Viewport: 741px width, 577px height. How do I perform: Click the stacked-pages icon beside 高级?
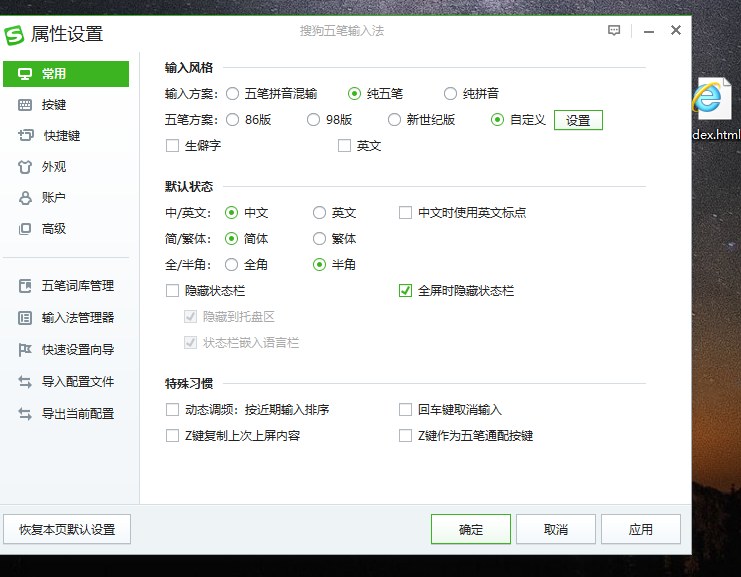[25, 229]
